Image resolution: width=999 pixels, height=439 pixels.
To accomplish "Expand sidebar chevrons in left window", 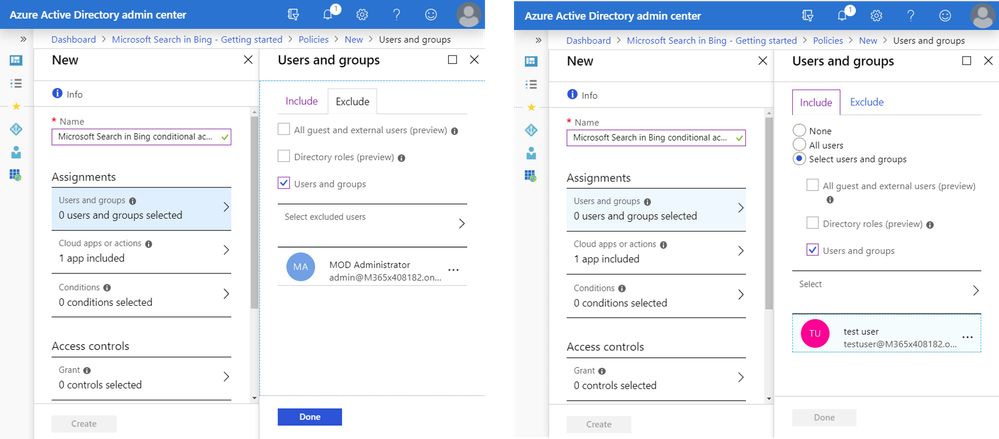I will pos(23,40).
